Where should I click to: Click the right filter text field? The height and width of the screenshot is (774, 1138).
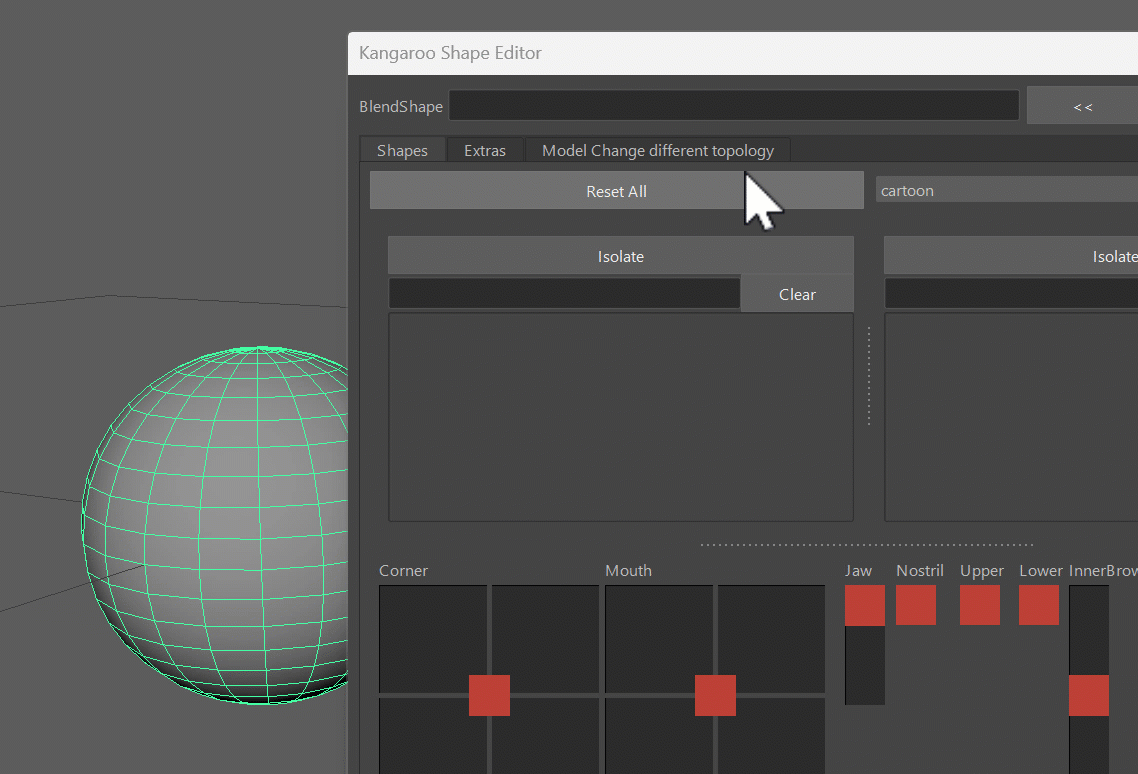[x=1011, y=294]
